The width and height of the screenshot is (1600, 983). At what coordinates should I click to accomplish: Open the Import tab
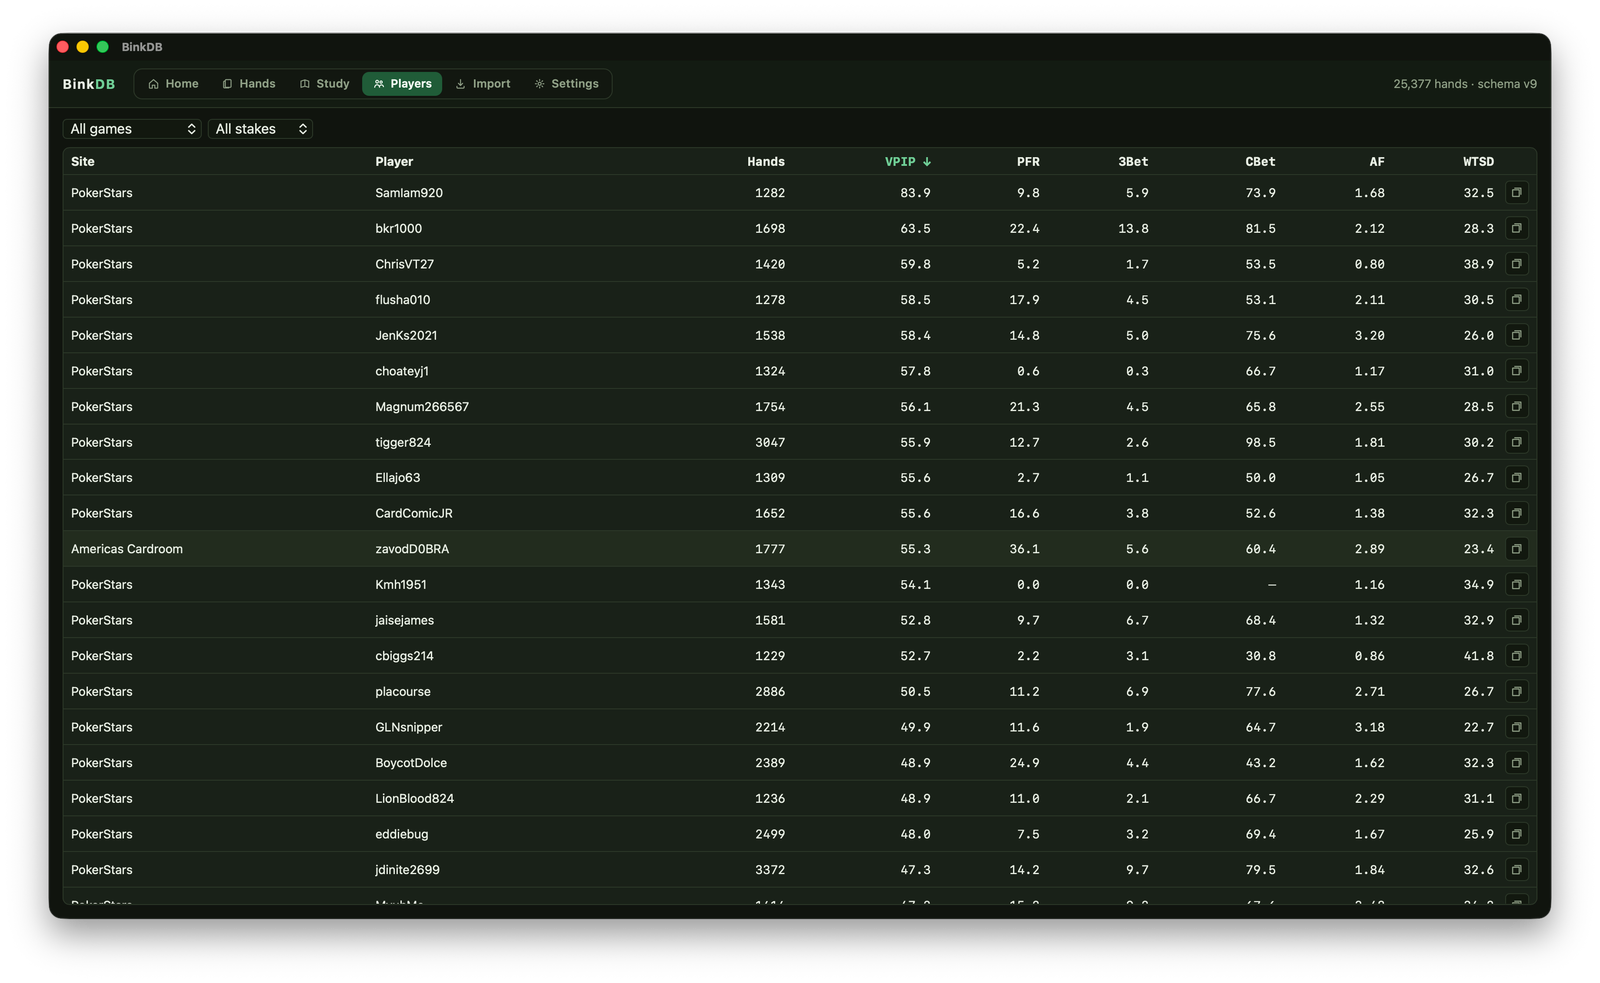[x=483, y=84]
